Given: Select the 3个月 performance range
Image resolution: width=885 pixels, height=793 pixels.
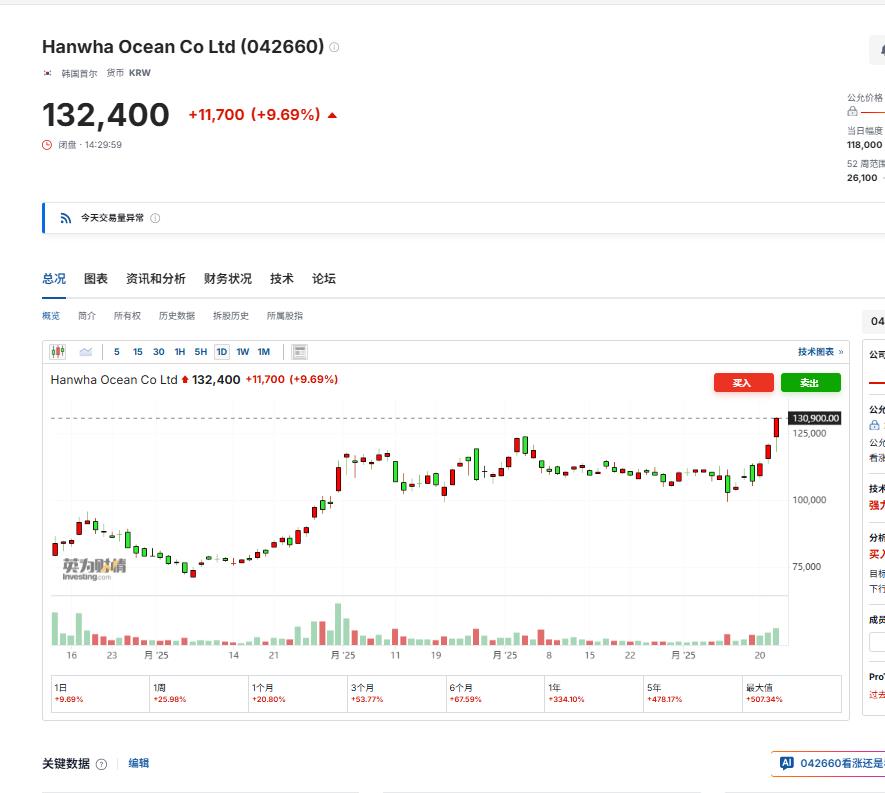Looking at the screenshot, I should pyautogui.click(x=396, y=694).
